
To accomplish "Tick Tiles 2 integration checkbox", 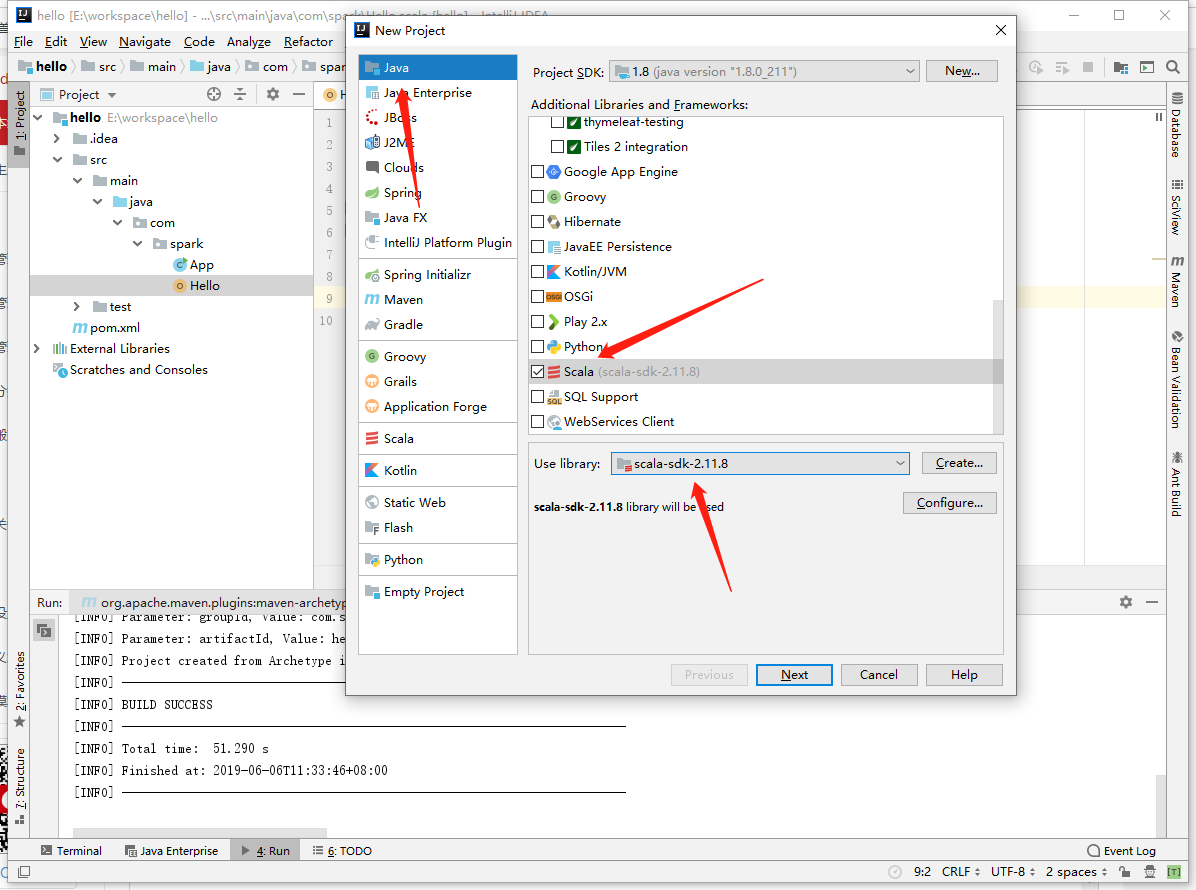I will click(558, 146).
